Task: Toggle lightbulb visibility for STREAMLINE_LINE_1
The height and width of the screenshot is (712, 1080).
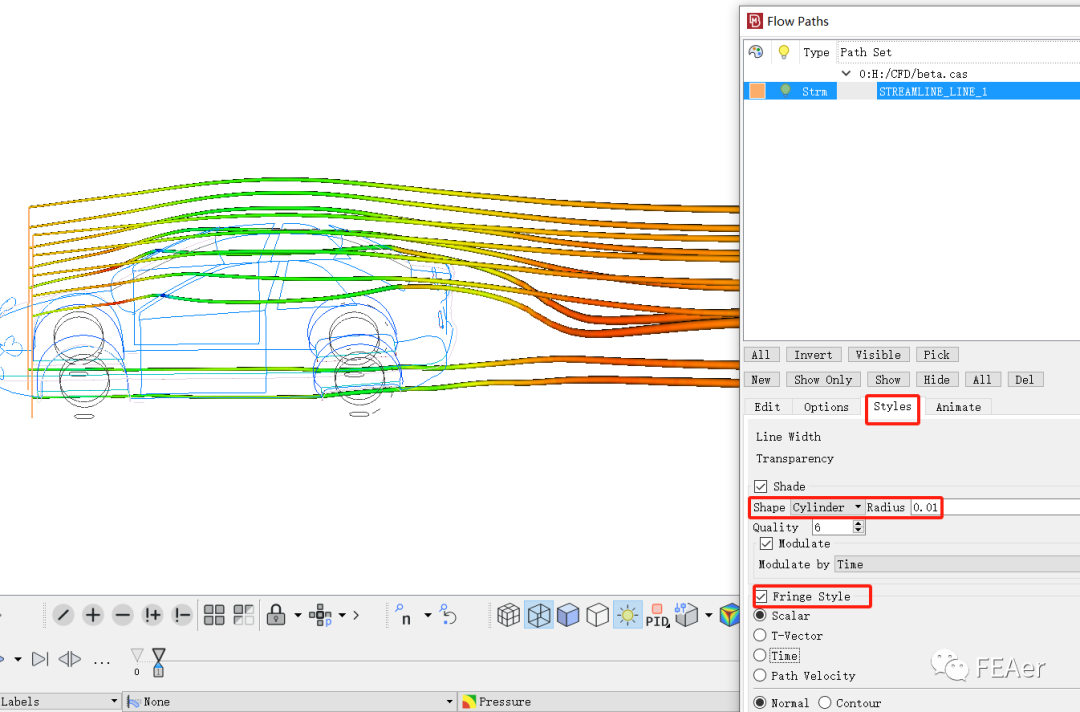Action: click(x=785, y=90)
